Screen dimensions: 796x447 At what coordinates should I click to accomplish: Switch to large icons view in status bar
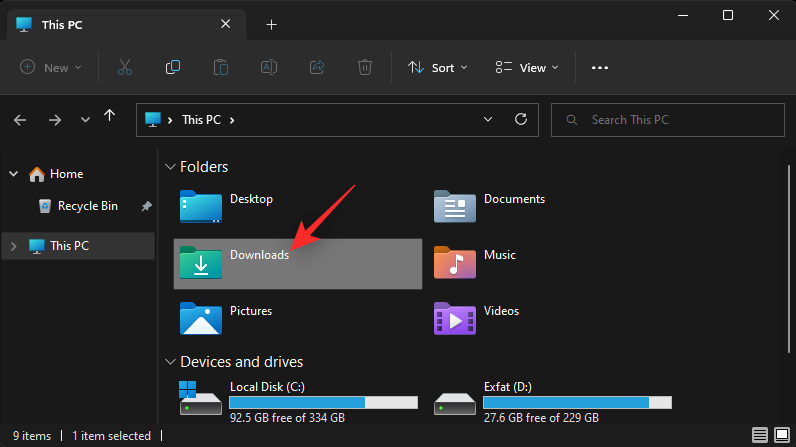[782, 435]
